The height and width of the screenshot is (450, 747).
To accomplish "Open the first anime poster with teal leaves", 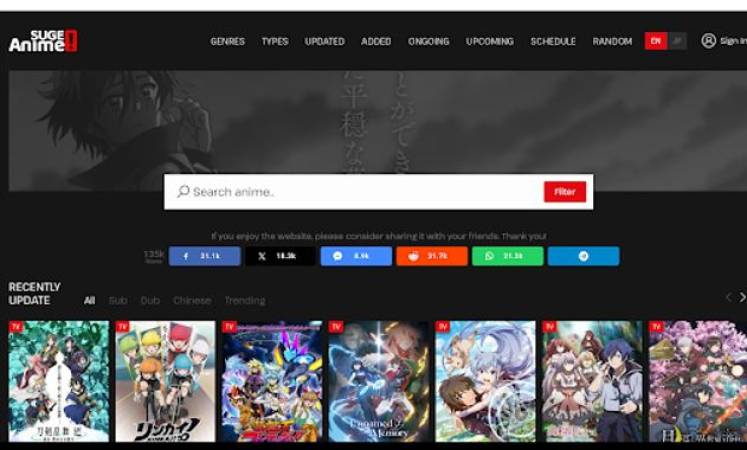I will [x=59, y=381].
